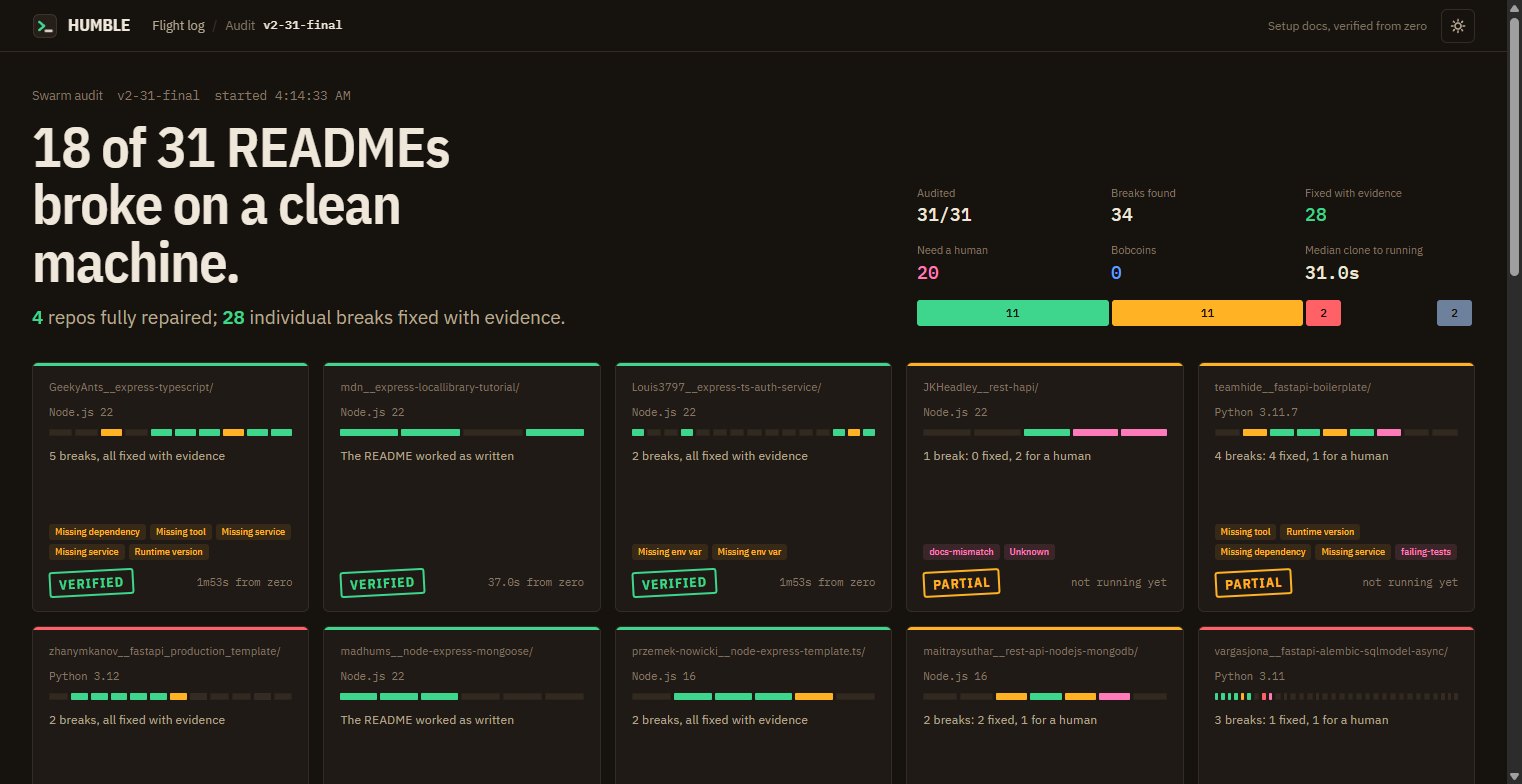Click the PARTIAL stamp on teamhide card
The width and height of the screenshot is (1522, 784).
click(x=1253, y=583)
